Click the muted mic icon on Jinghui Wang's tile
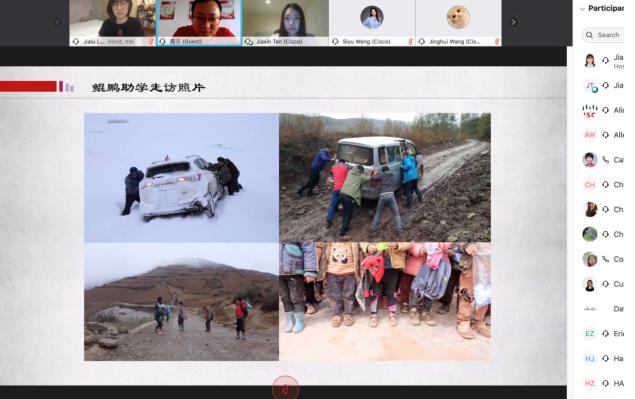Screen dimensions: 635x399 (497, 41)
